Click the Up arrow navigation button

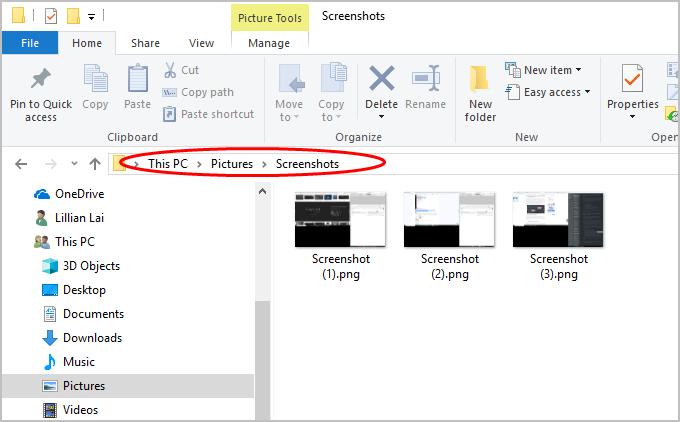(95, 164)
